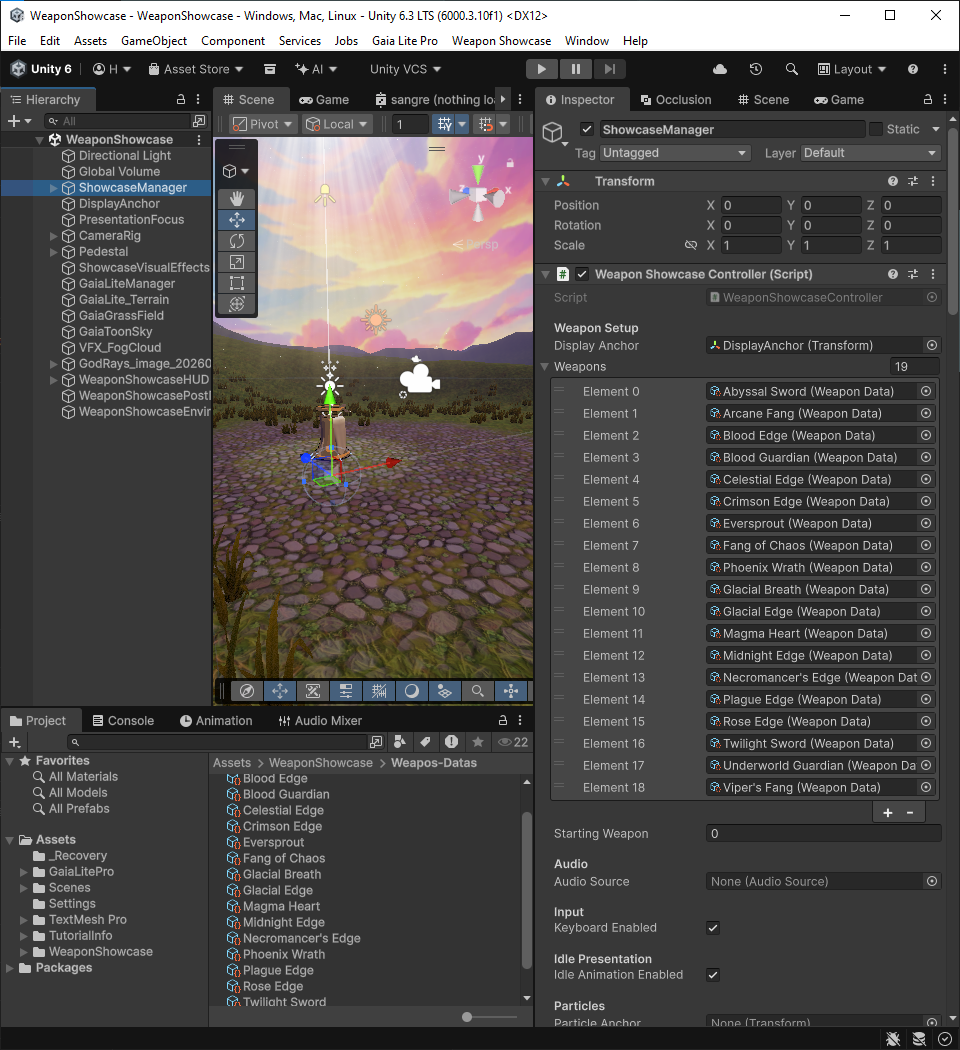Click the compass icon in Scene overlay bar
Screen dimensions: 960x1050
click(x=247, y=691)
